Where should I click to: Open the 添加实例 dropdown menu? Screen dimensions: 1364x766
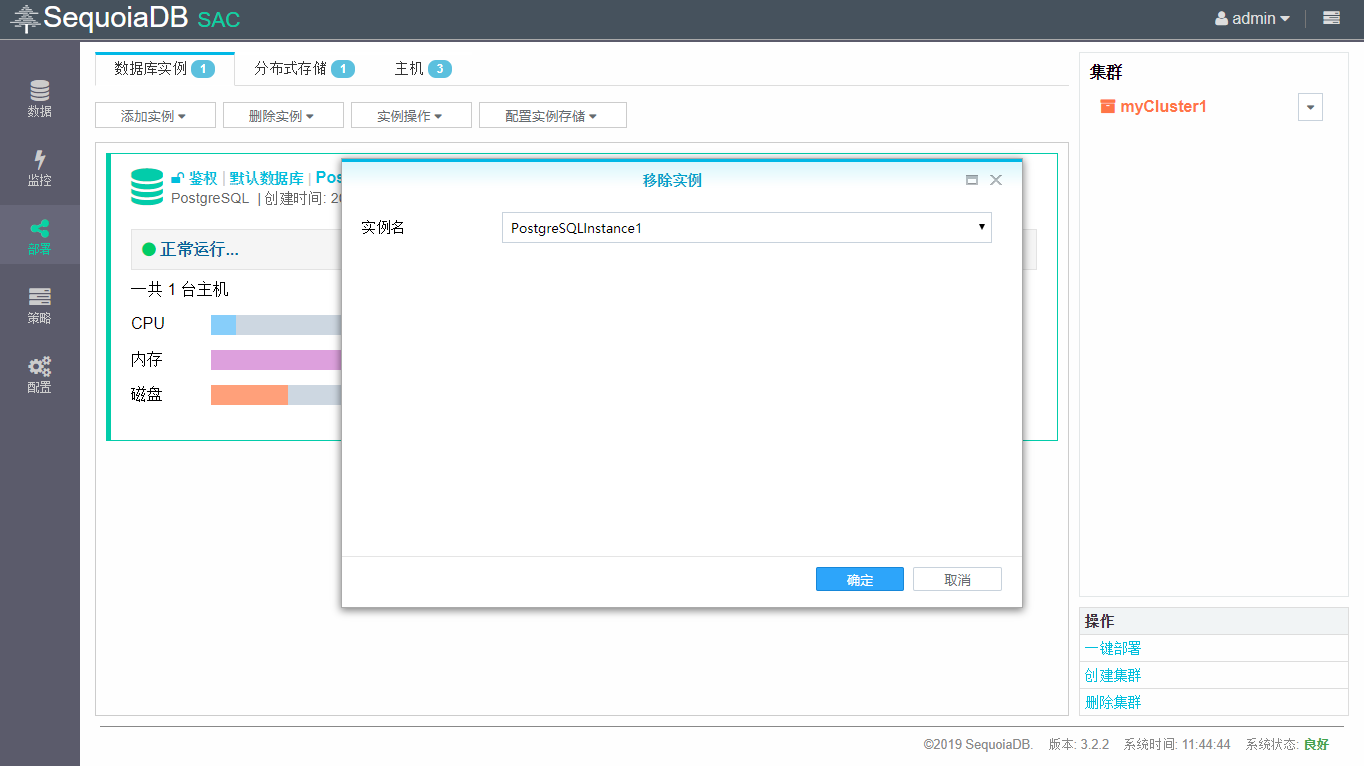click(154, 116)
